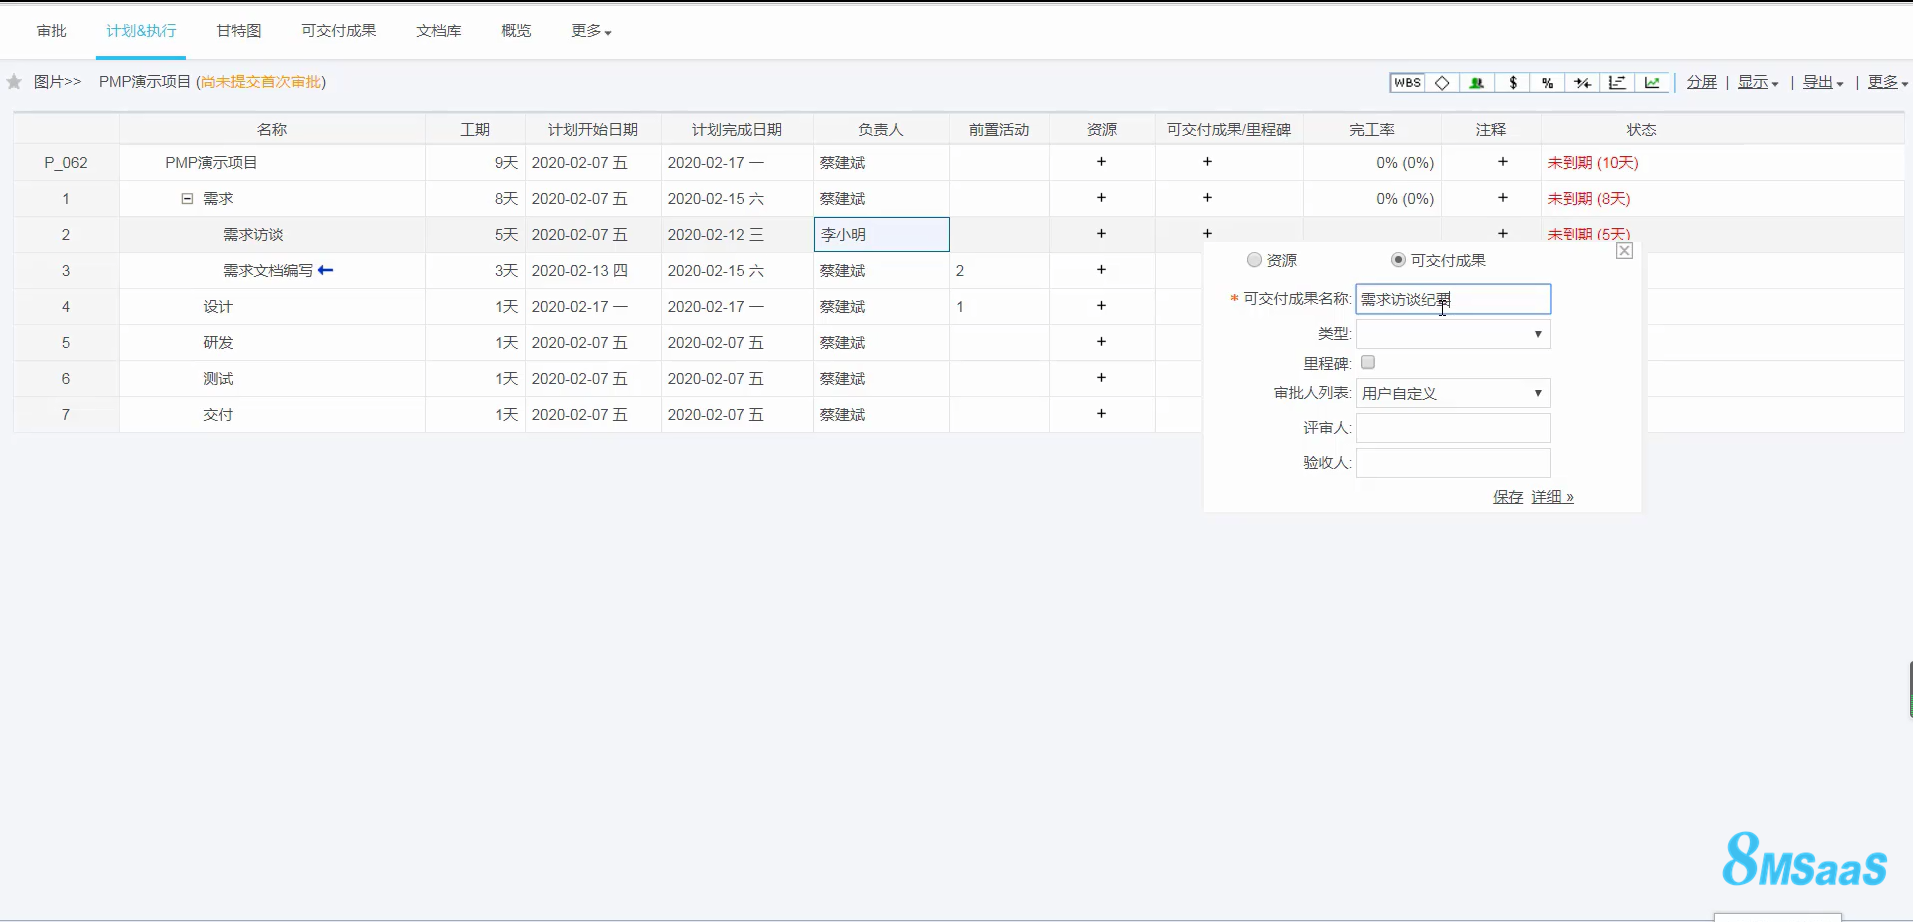This screenshot has height=922, width=1913.
Task: Click the 计划开始日期 column header
Action: pyautogui.click(x=593, y=130)
